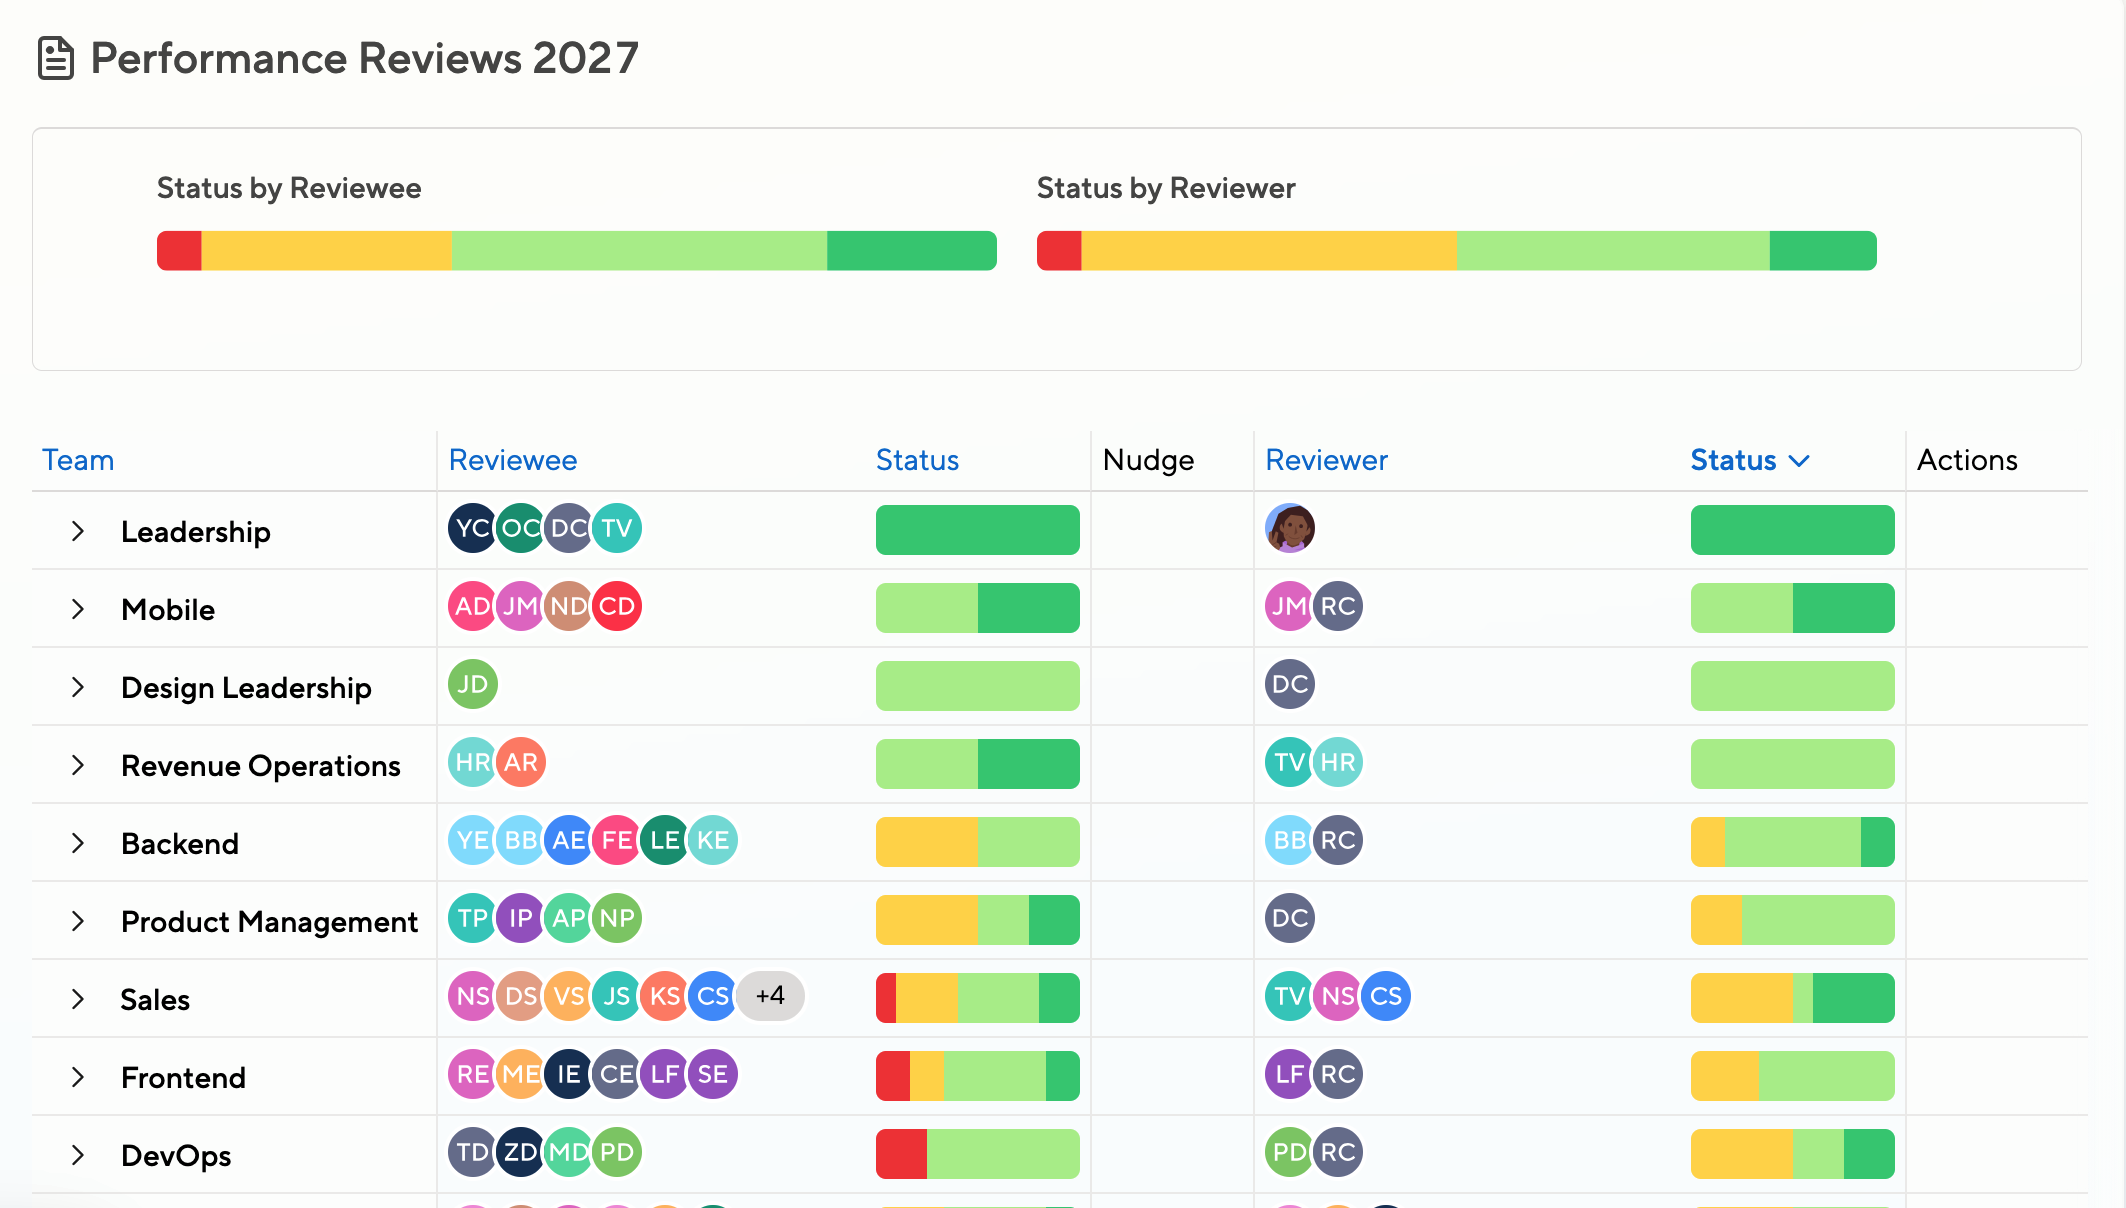
Task: Open the Leadership reviewer photo avatar
Action: click(x=1290, y=528)
